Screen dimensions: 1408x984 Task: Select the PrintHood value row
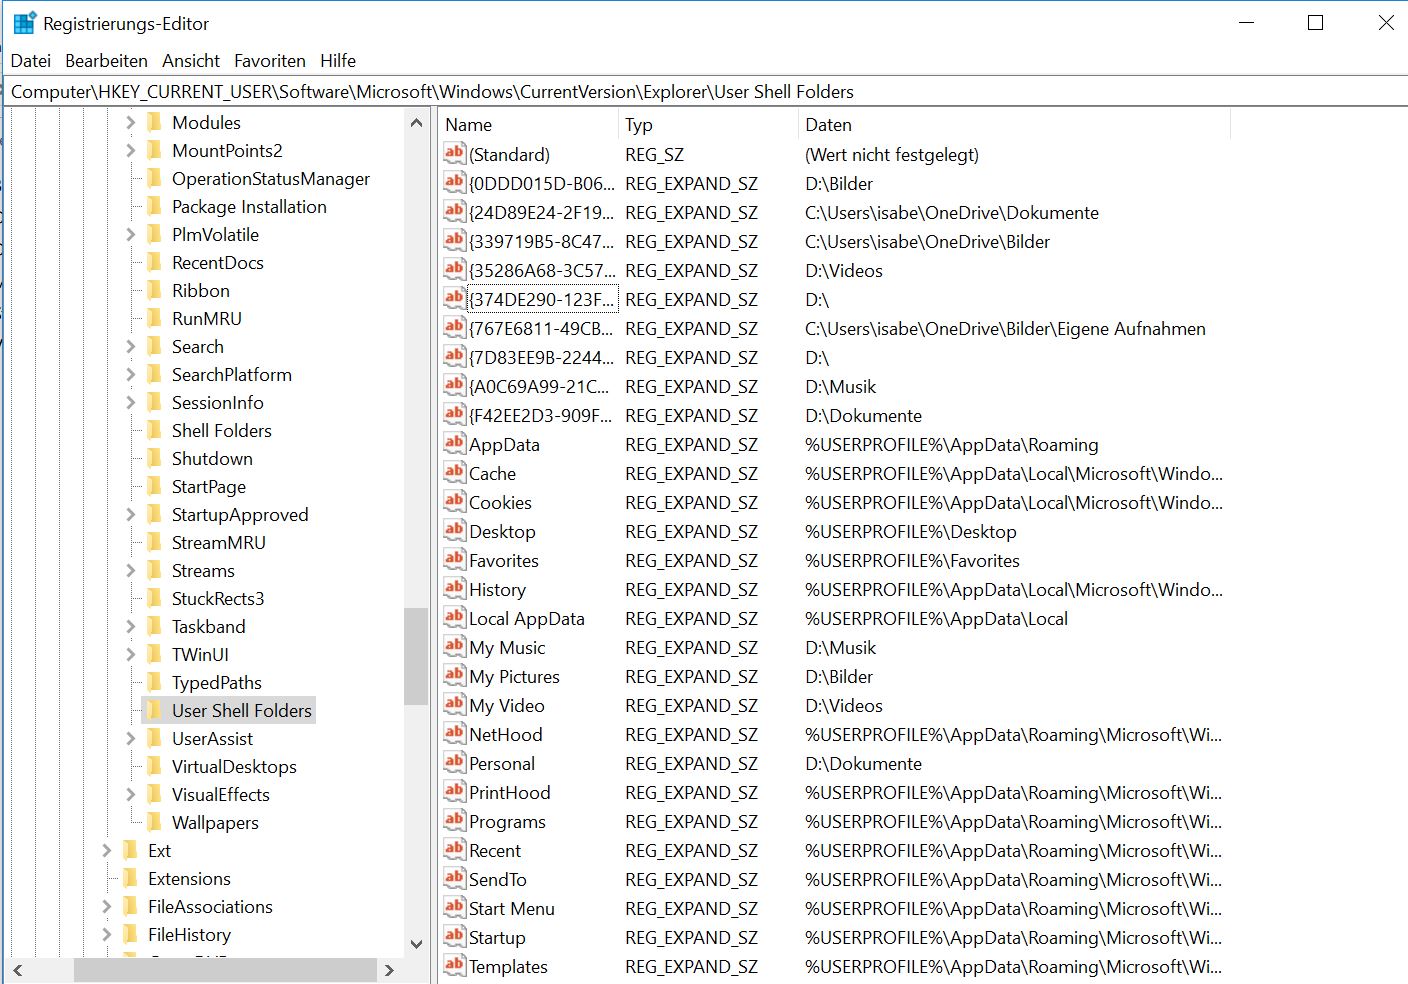(833, 792)
